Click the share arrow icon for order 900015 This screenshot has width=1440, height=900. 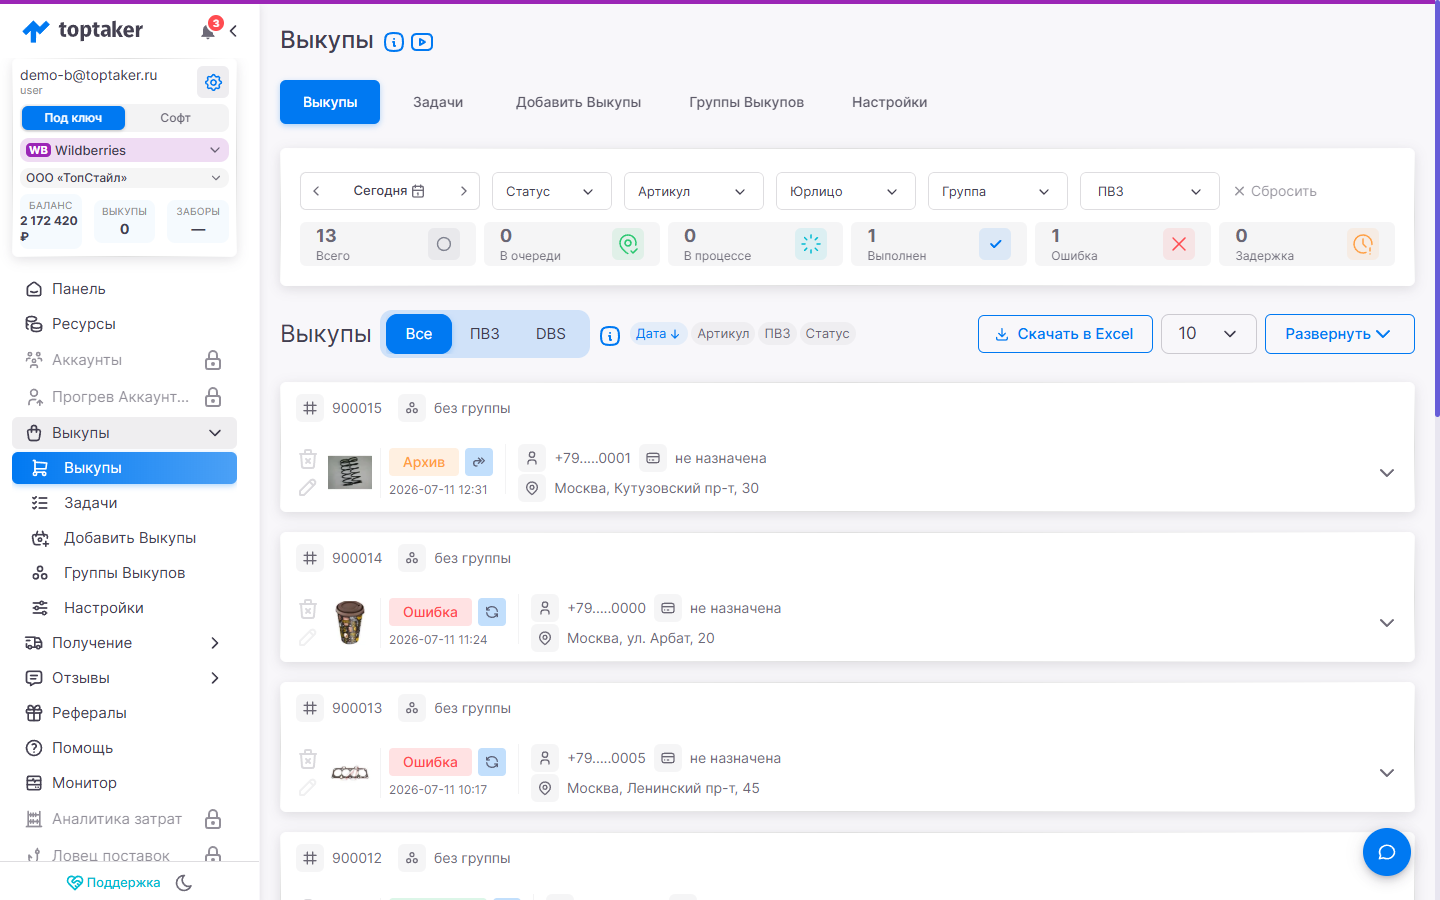click(x=479, y=462)
